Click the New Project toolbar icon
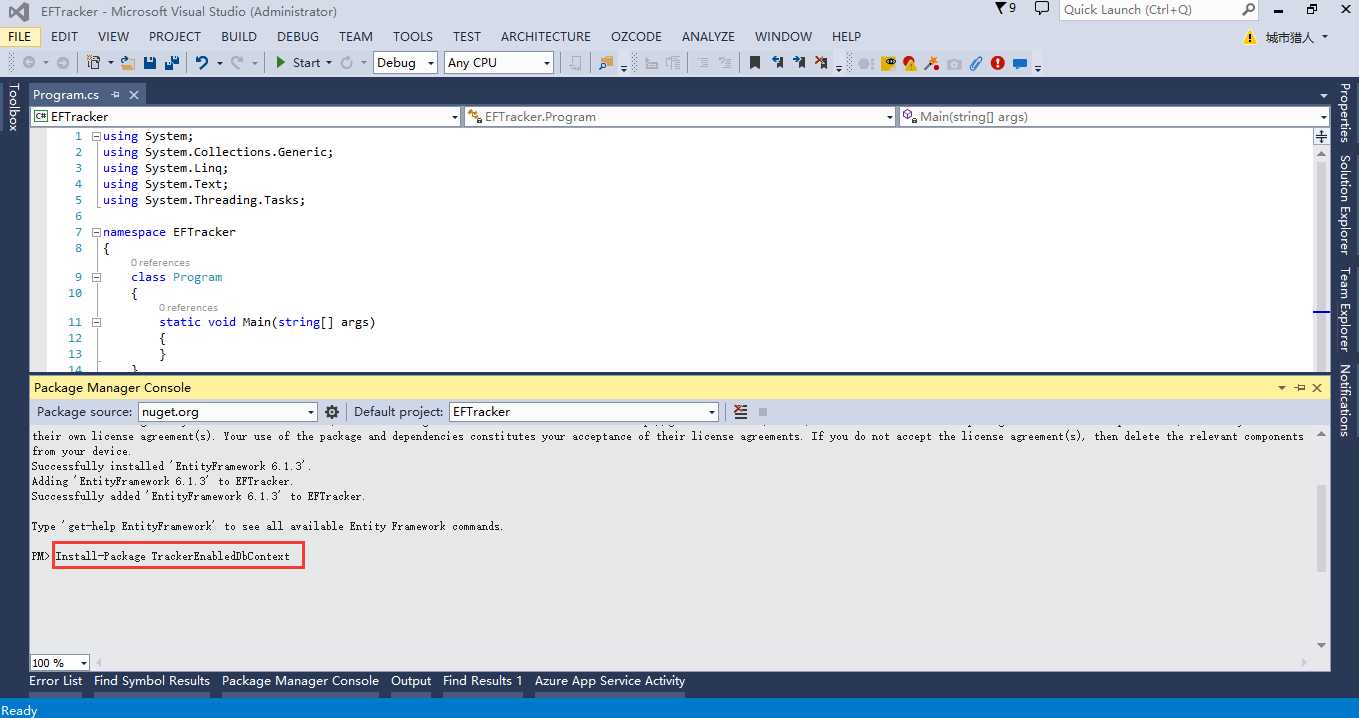1359x718 pixels. (x=93, y=62)
